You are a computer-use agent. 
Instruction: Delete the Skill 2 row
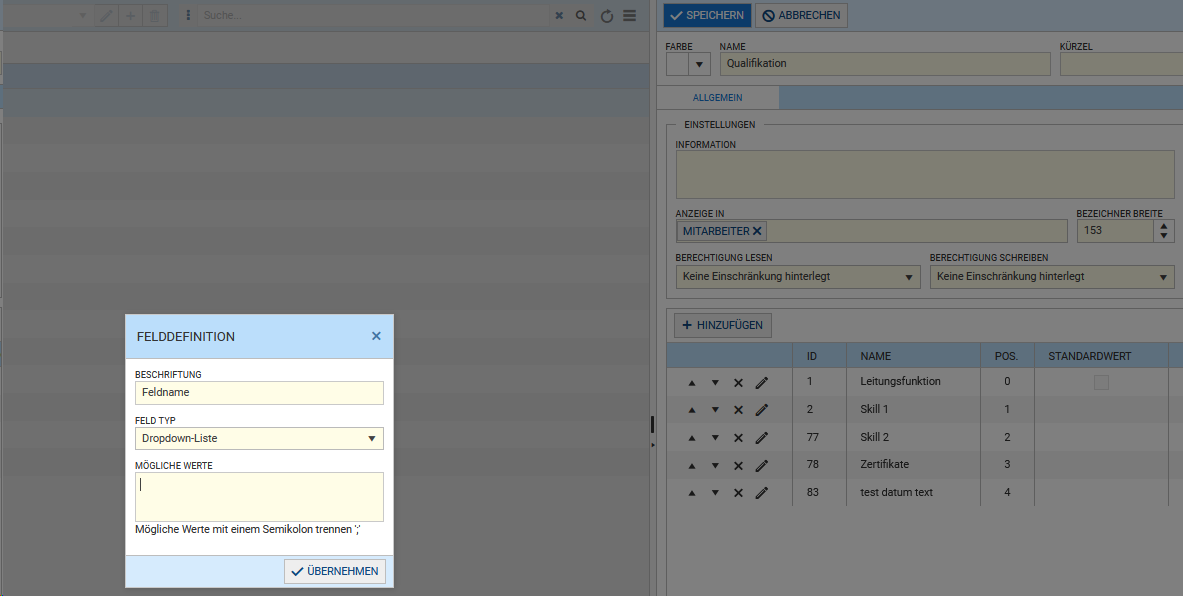[x=738, y=438]
